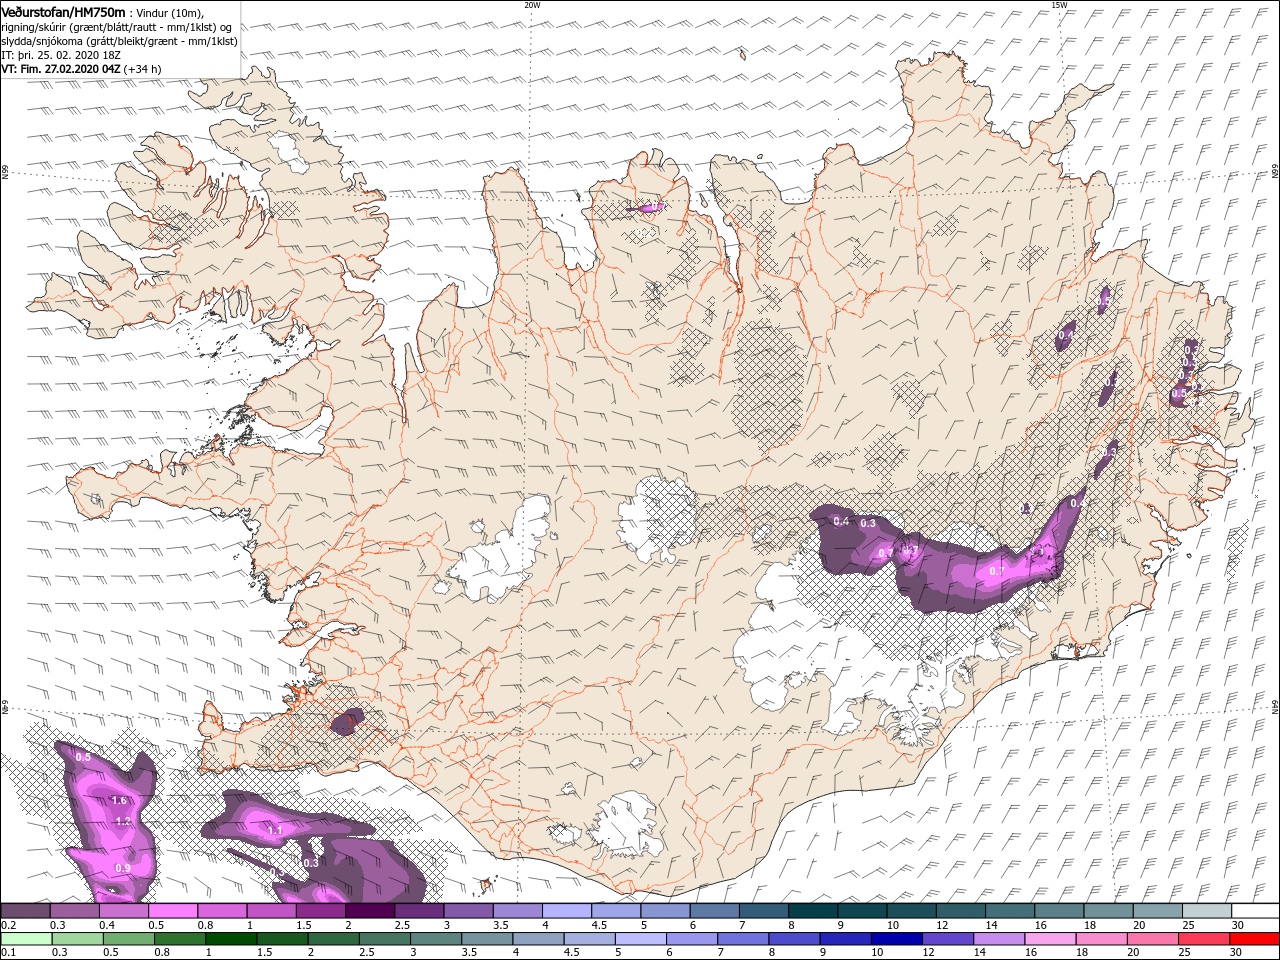Click the Veðurstofan/HM750m title text
This screenshot has width=1280, height=960.
[64, 11]
